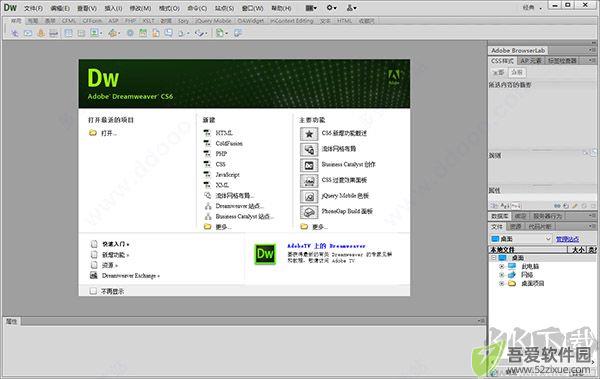Open the Dreamweaver Exchange link

click(x=131, y=276)
